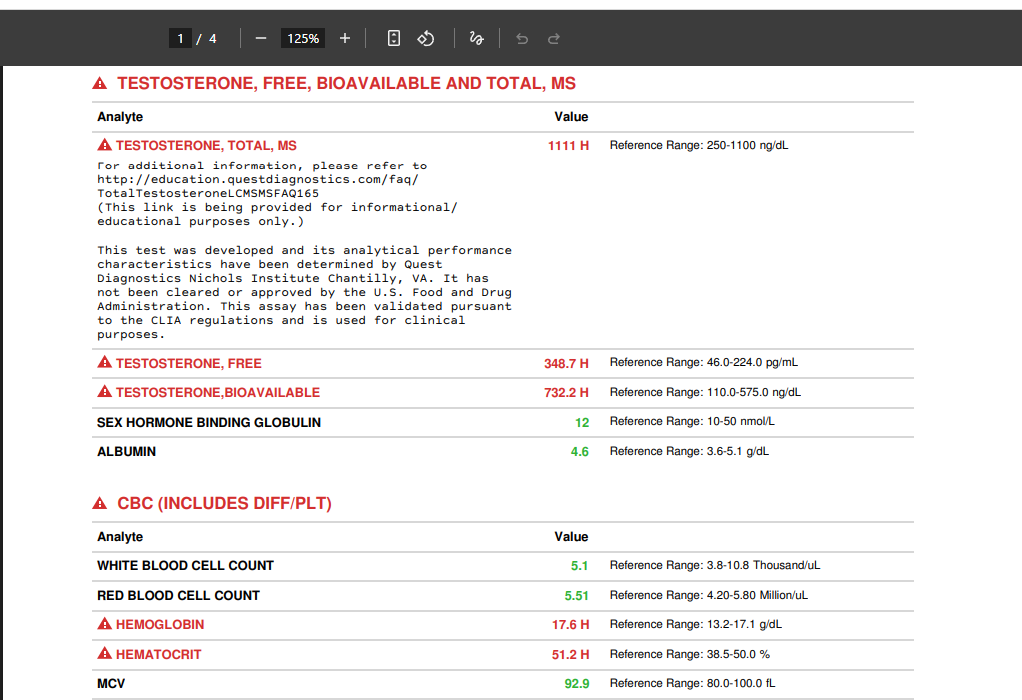Viewport: 1022px width, 700px height.
Task: Click the fit to page icon
Action: pyautogui.click(x=394, y=38)
